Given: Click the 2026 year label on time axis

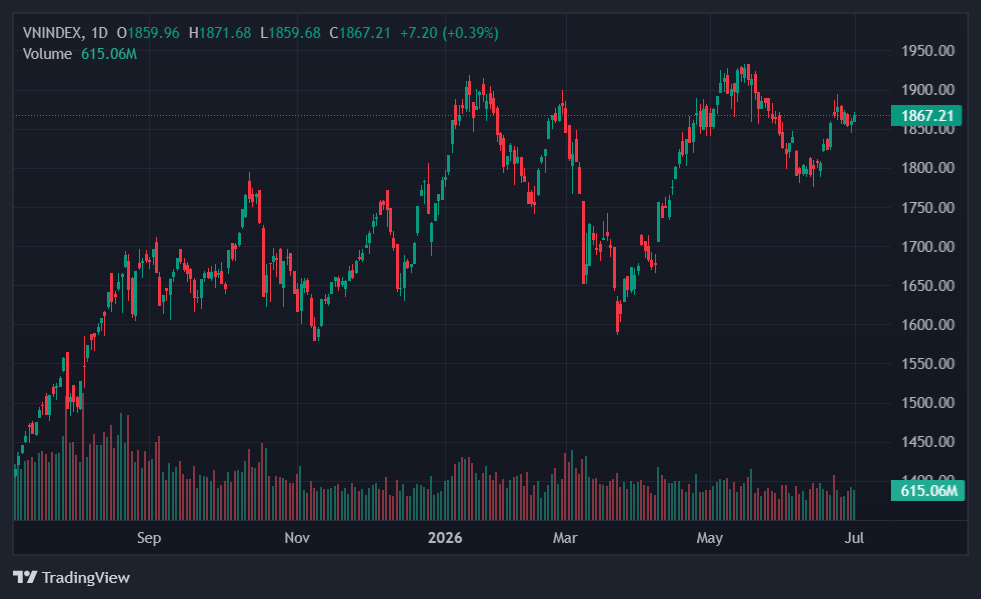Looking at the screenshot, I should pos(445,538).
